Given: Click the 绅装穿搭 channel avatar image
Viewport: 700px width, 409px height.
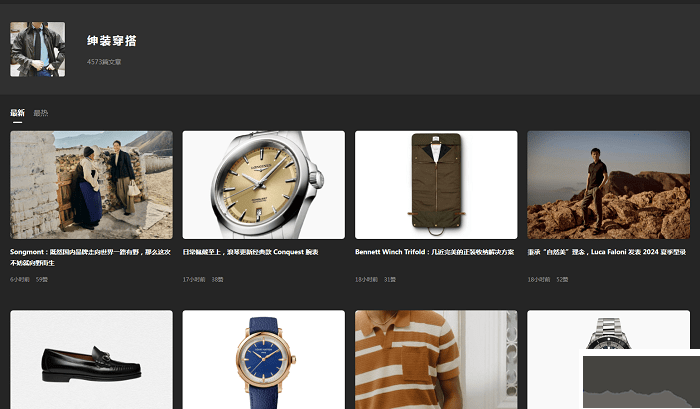Looking at the screenshot, I should [x=37, y=49].
